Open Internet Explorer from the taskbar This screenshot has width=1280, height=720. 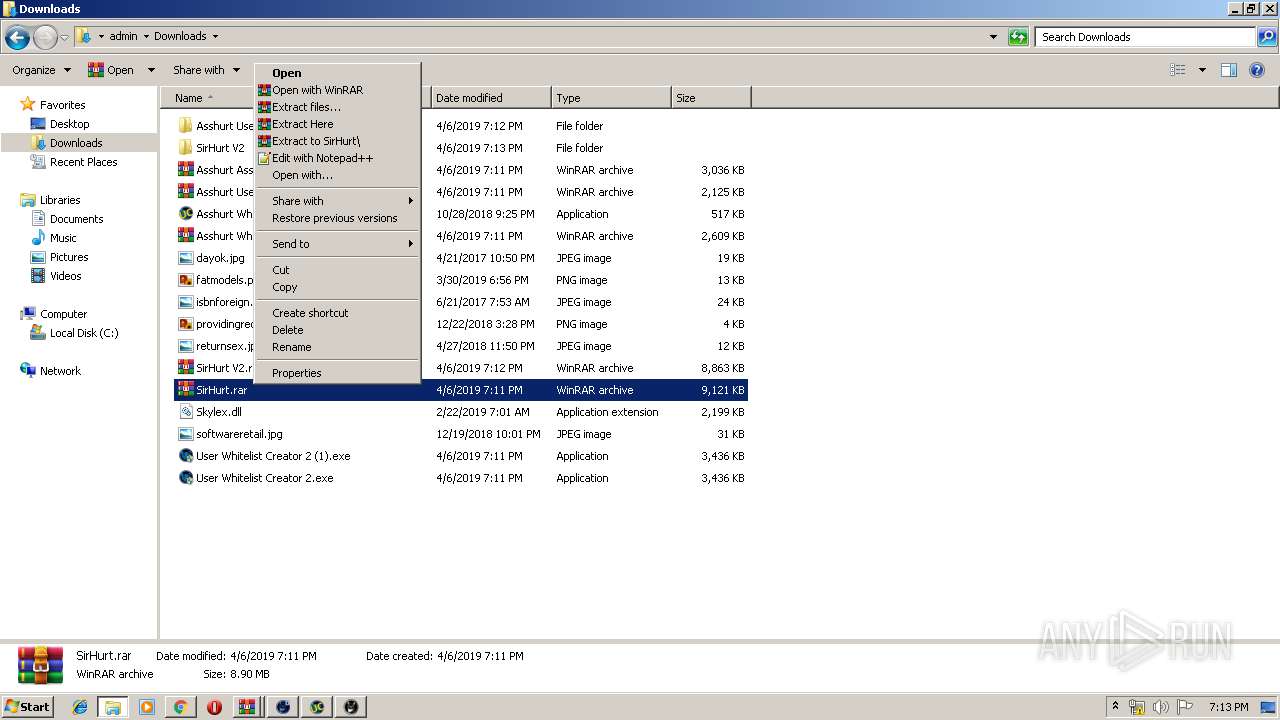coord(80,707)
